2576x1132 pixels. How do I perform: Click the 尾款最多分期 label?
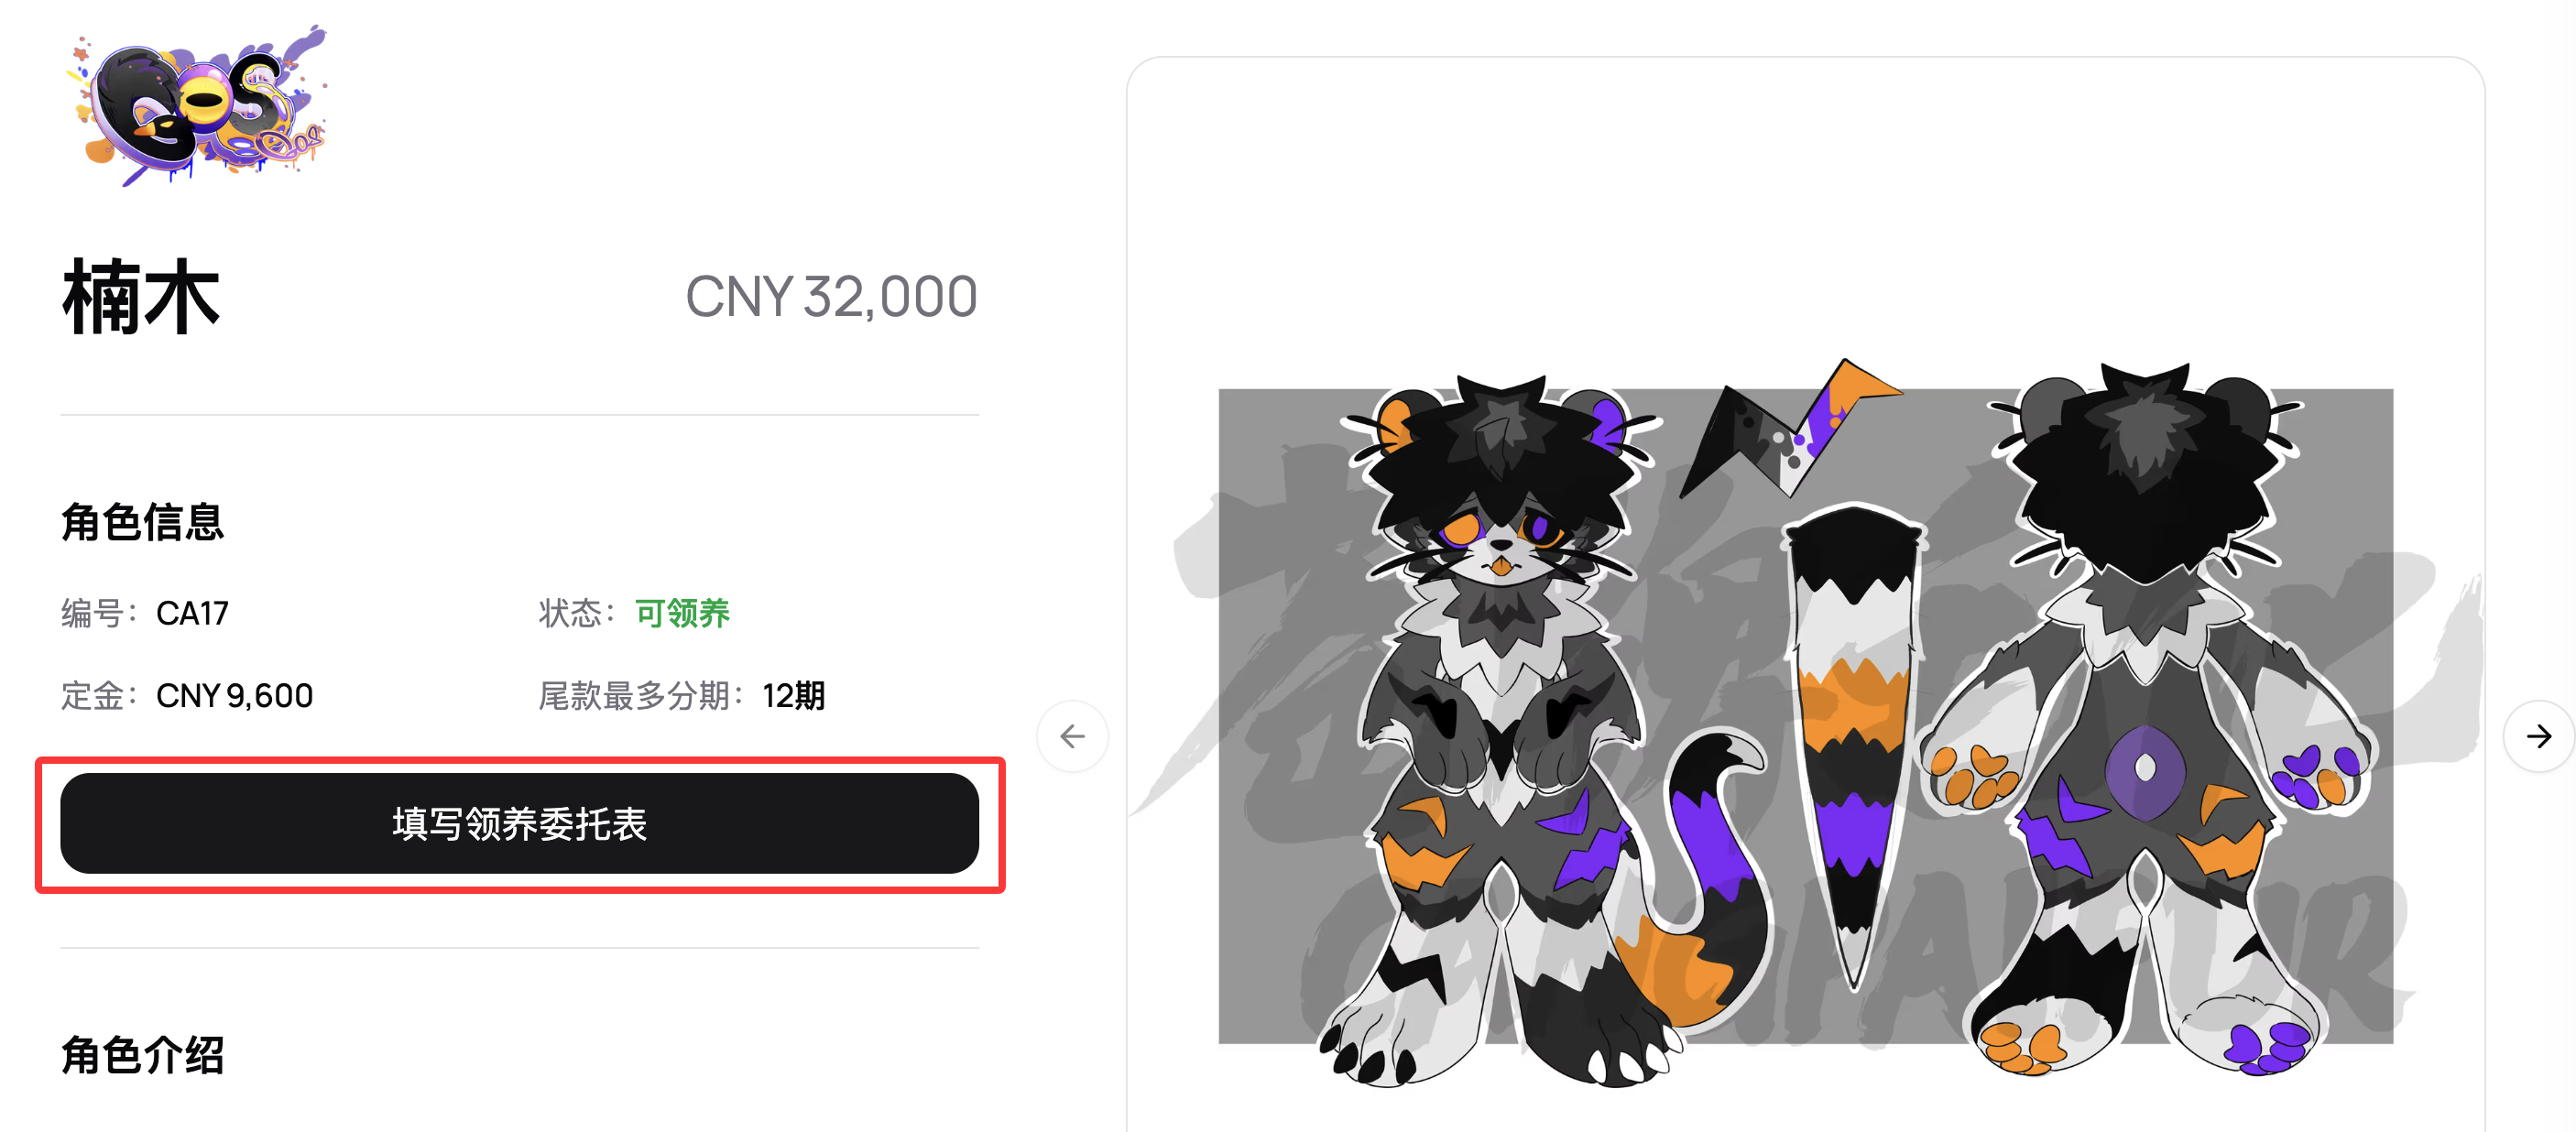pos(639,695)
